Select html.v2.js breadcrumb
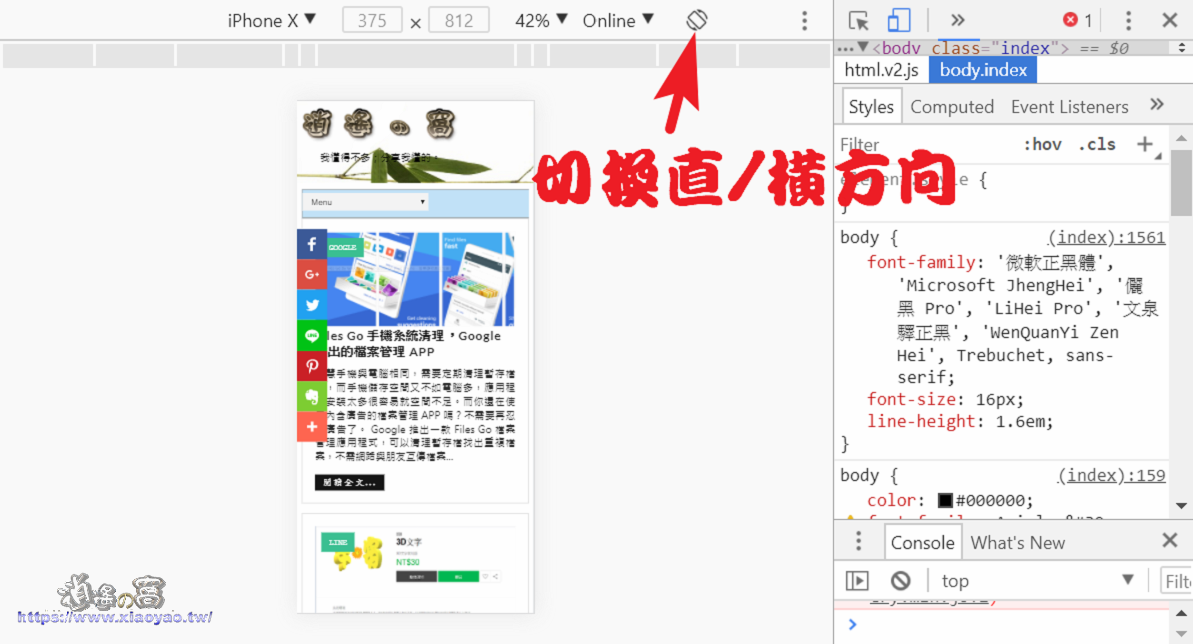The image size is (1193, 644). [882, 70]
